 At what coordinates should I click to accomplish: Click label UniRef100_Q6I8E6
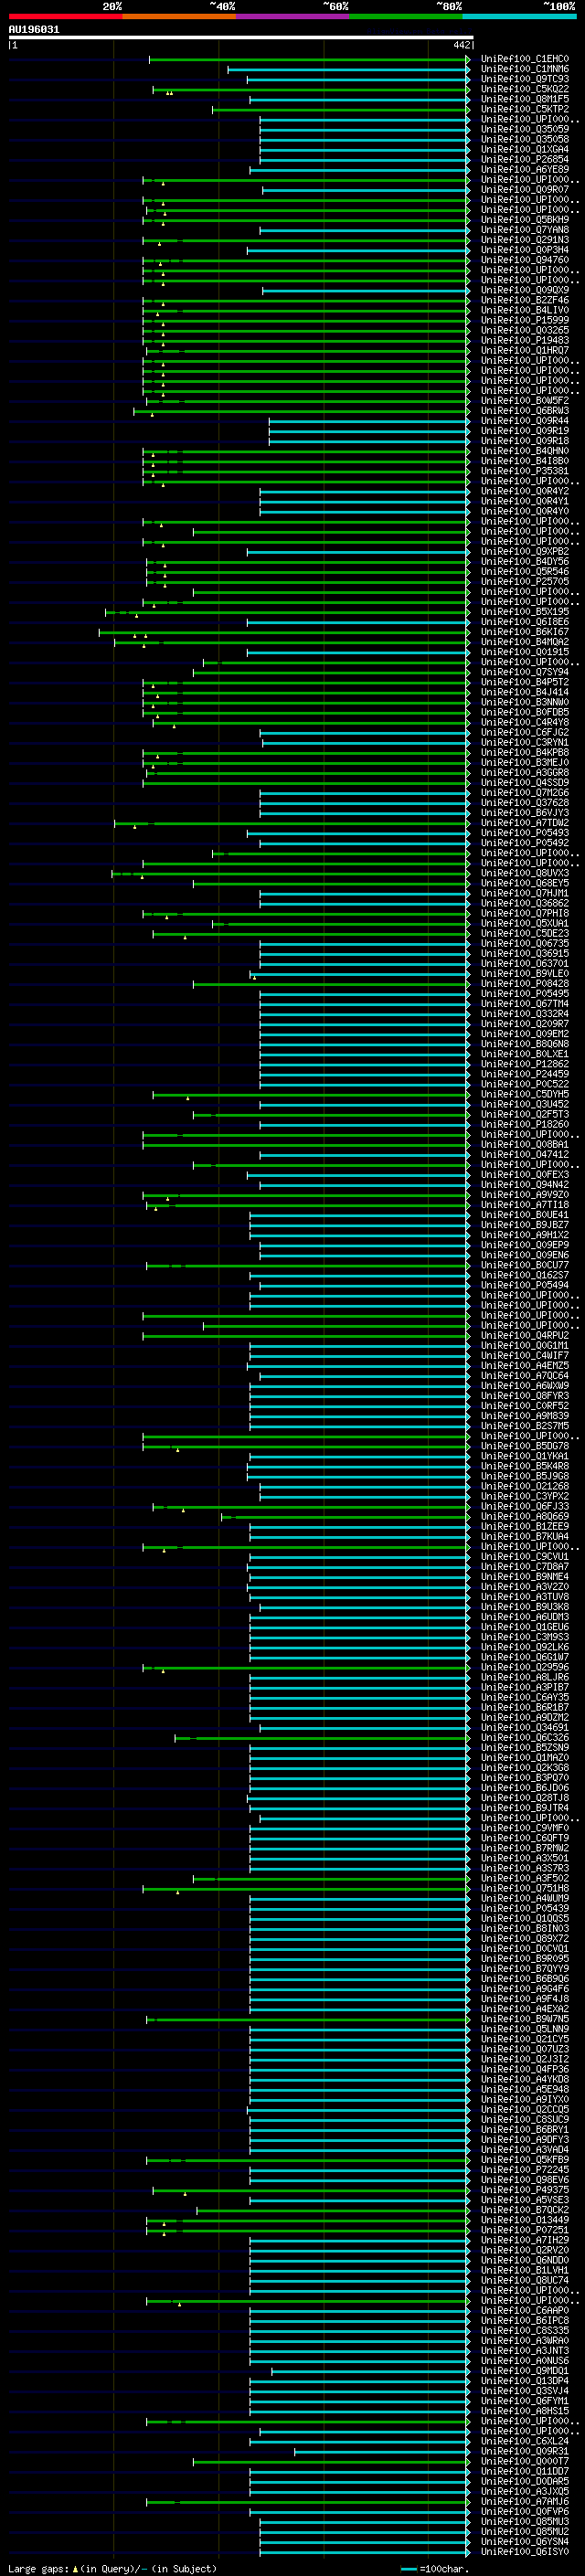click(x=524, y=622)
